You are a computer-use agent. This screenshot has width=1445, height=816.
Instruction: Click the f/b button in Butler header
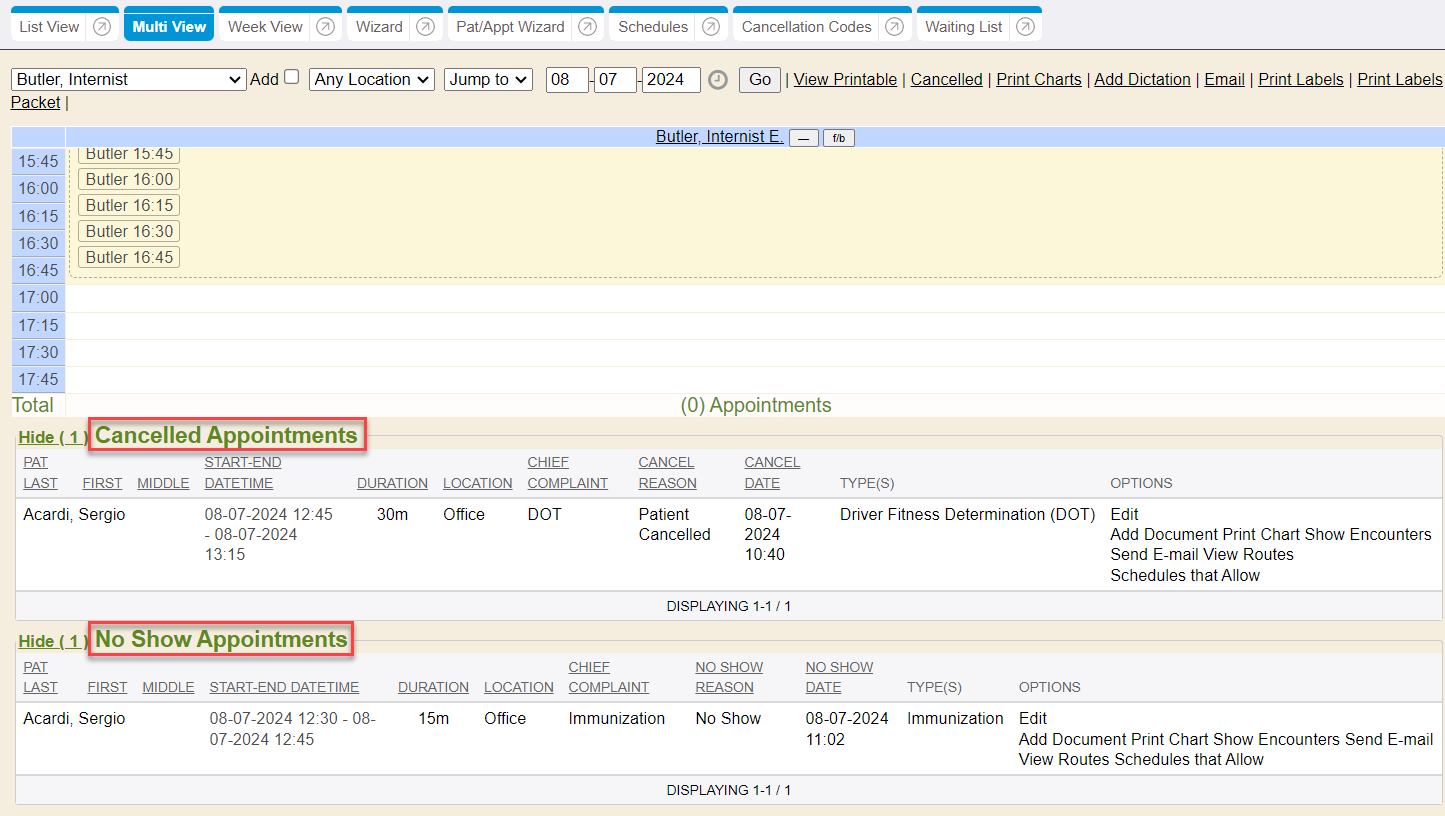[x=838, y=138]
